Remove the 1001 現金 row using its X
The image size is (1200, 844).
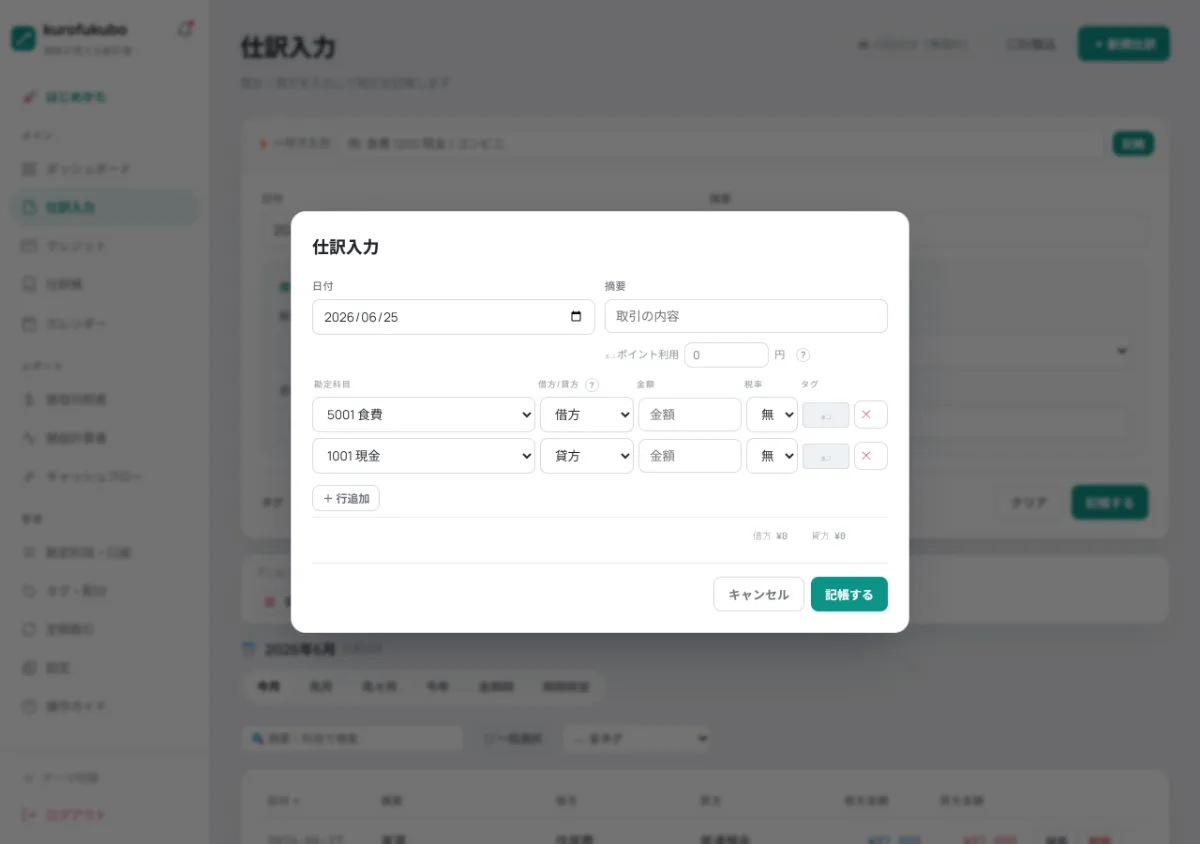[870, 456]
